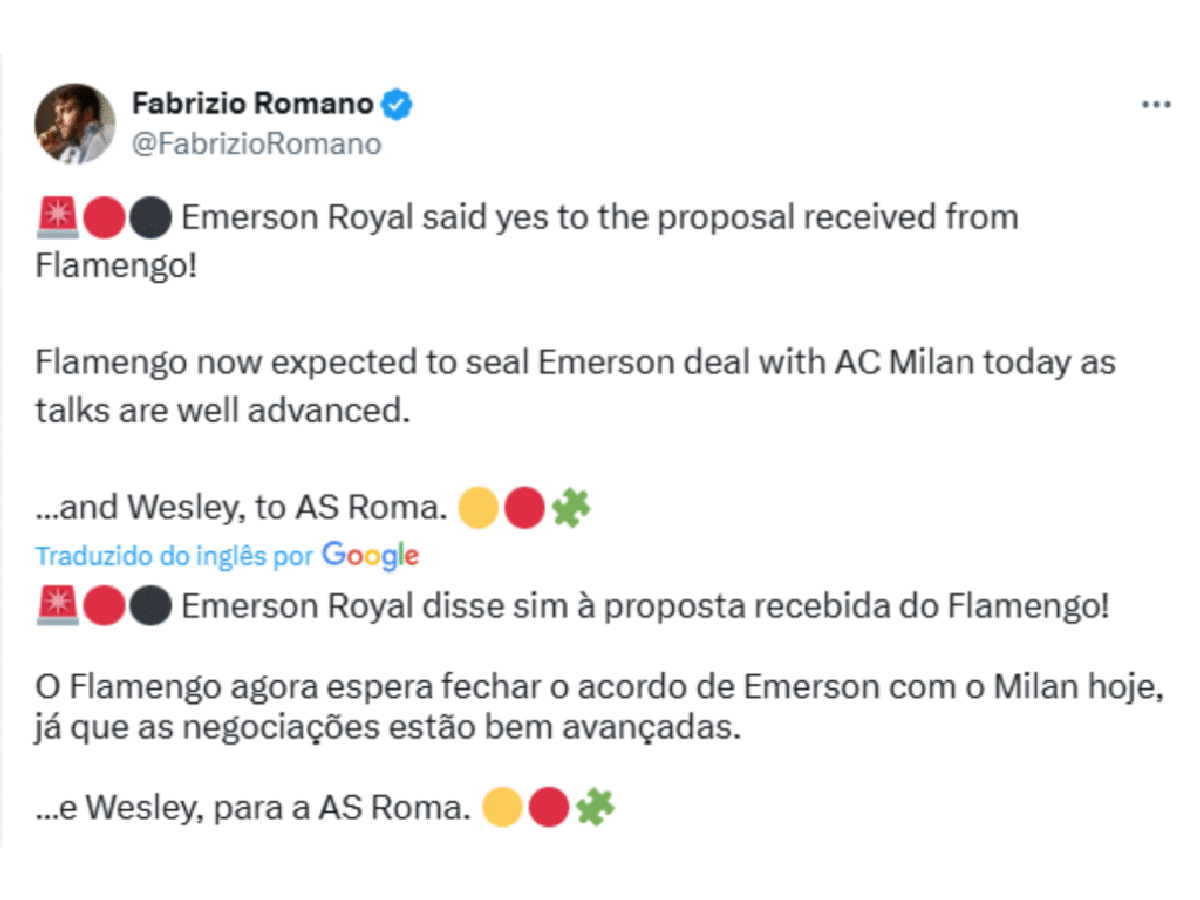The width and height of the screenshot is (1200, 900).
Task: Click the black circle emoji before "Emerson Royal said"
Action: [x=151, y=217]
